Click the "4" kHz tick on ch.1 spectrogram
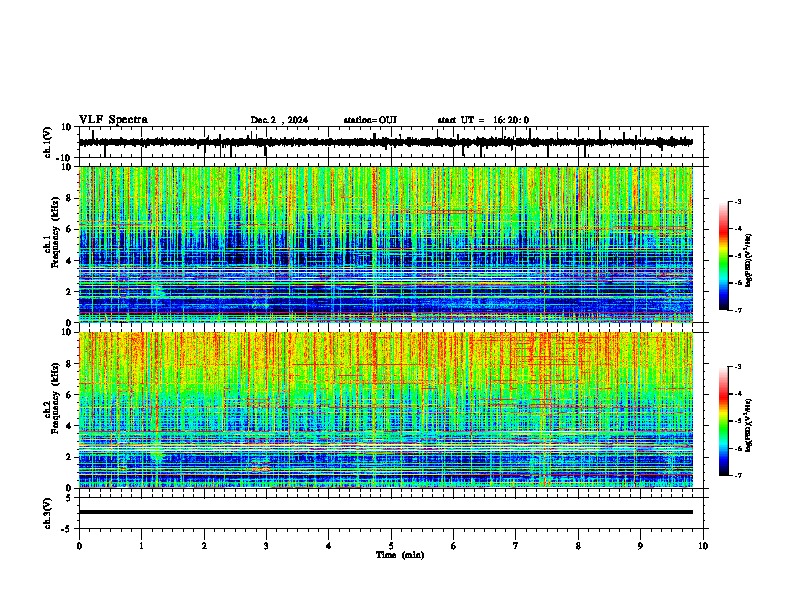The image size is (792, 612). (x=69, y=261)
